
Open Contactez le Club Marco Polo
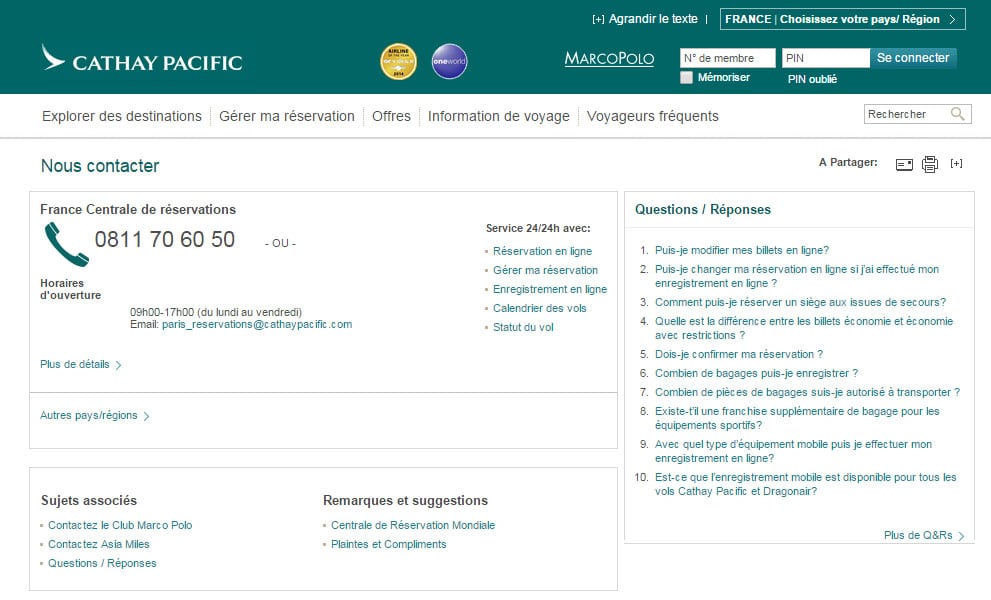[x=120, y=525]
